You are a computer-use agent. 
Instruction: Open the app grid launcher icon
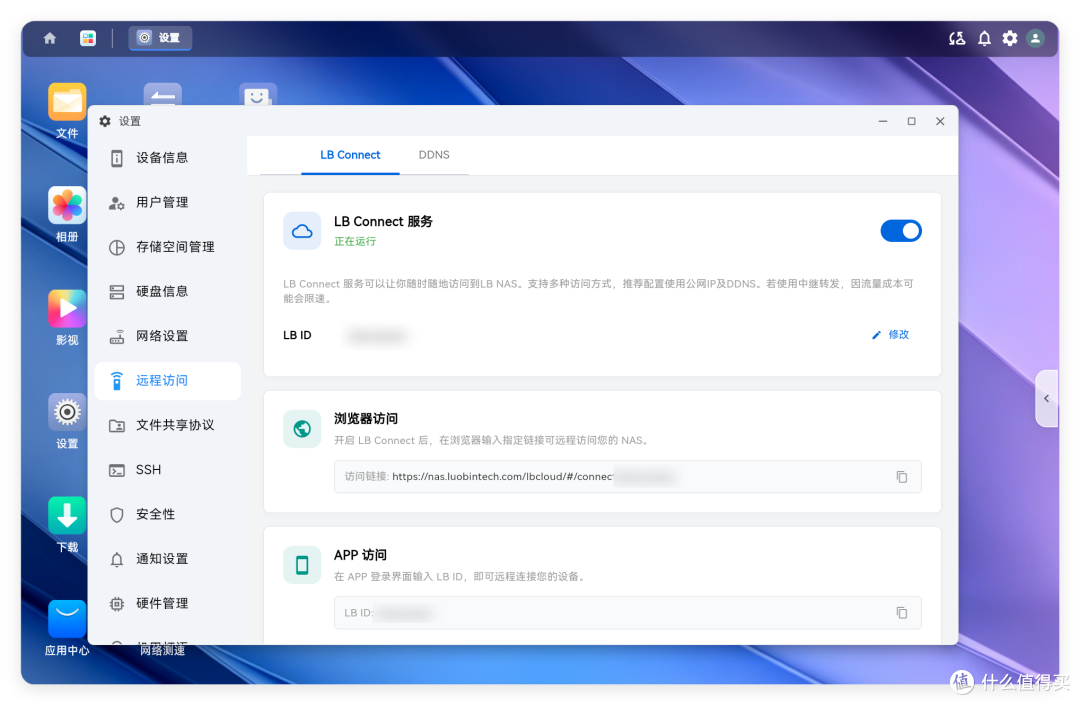click(x=87, y=39)
